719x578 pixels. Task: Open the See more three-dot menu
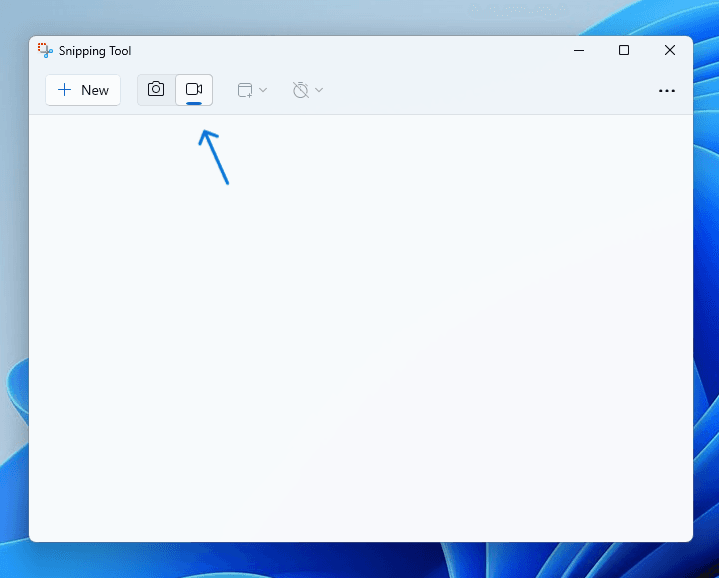point(667,91)
